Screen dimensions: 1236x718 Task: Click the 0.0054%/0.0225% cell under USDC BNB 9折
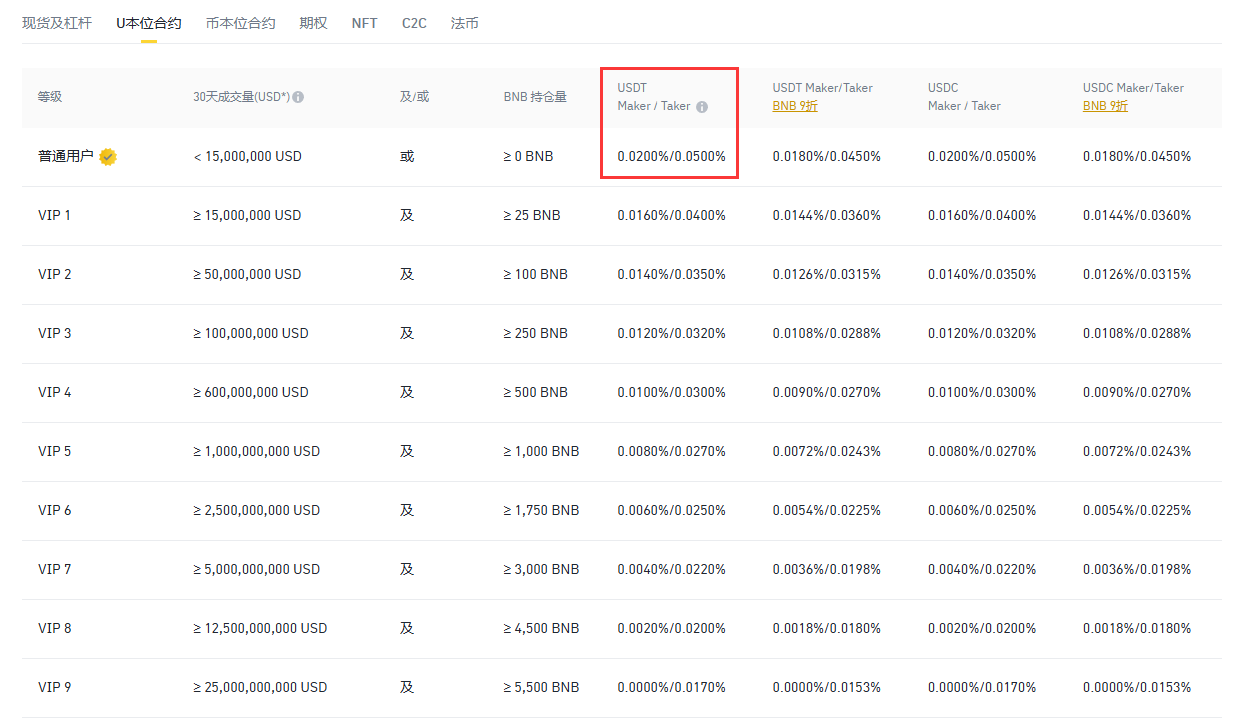pos(1137,510)
